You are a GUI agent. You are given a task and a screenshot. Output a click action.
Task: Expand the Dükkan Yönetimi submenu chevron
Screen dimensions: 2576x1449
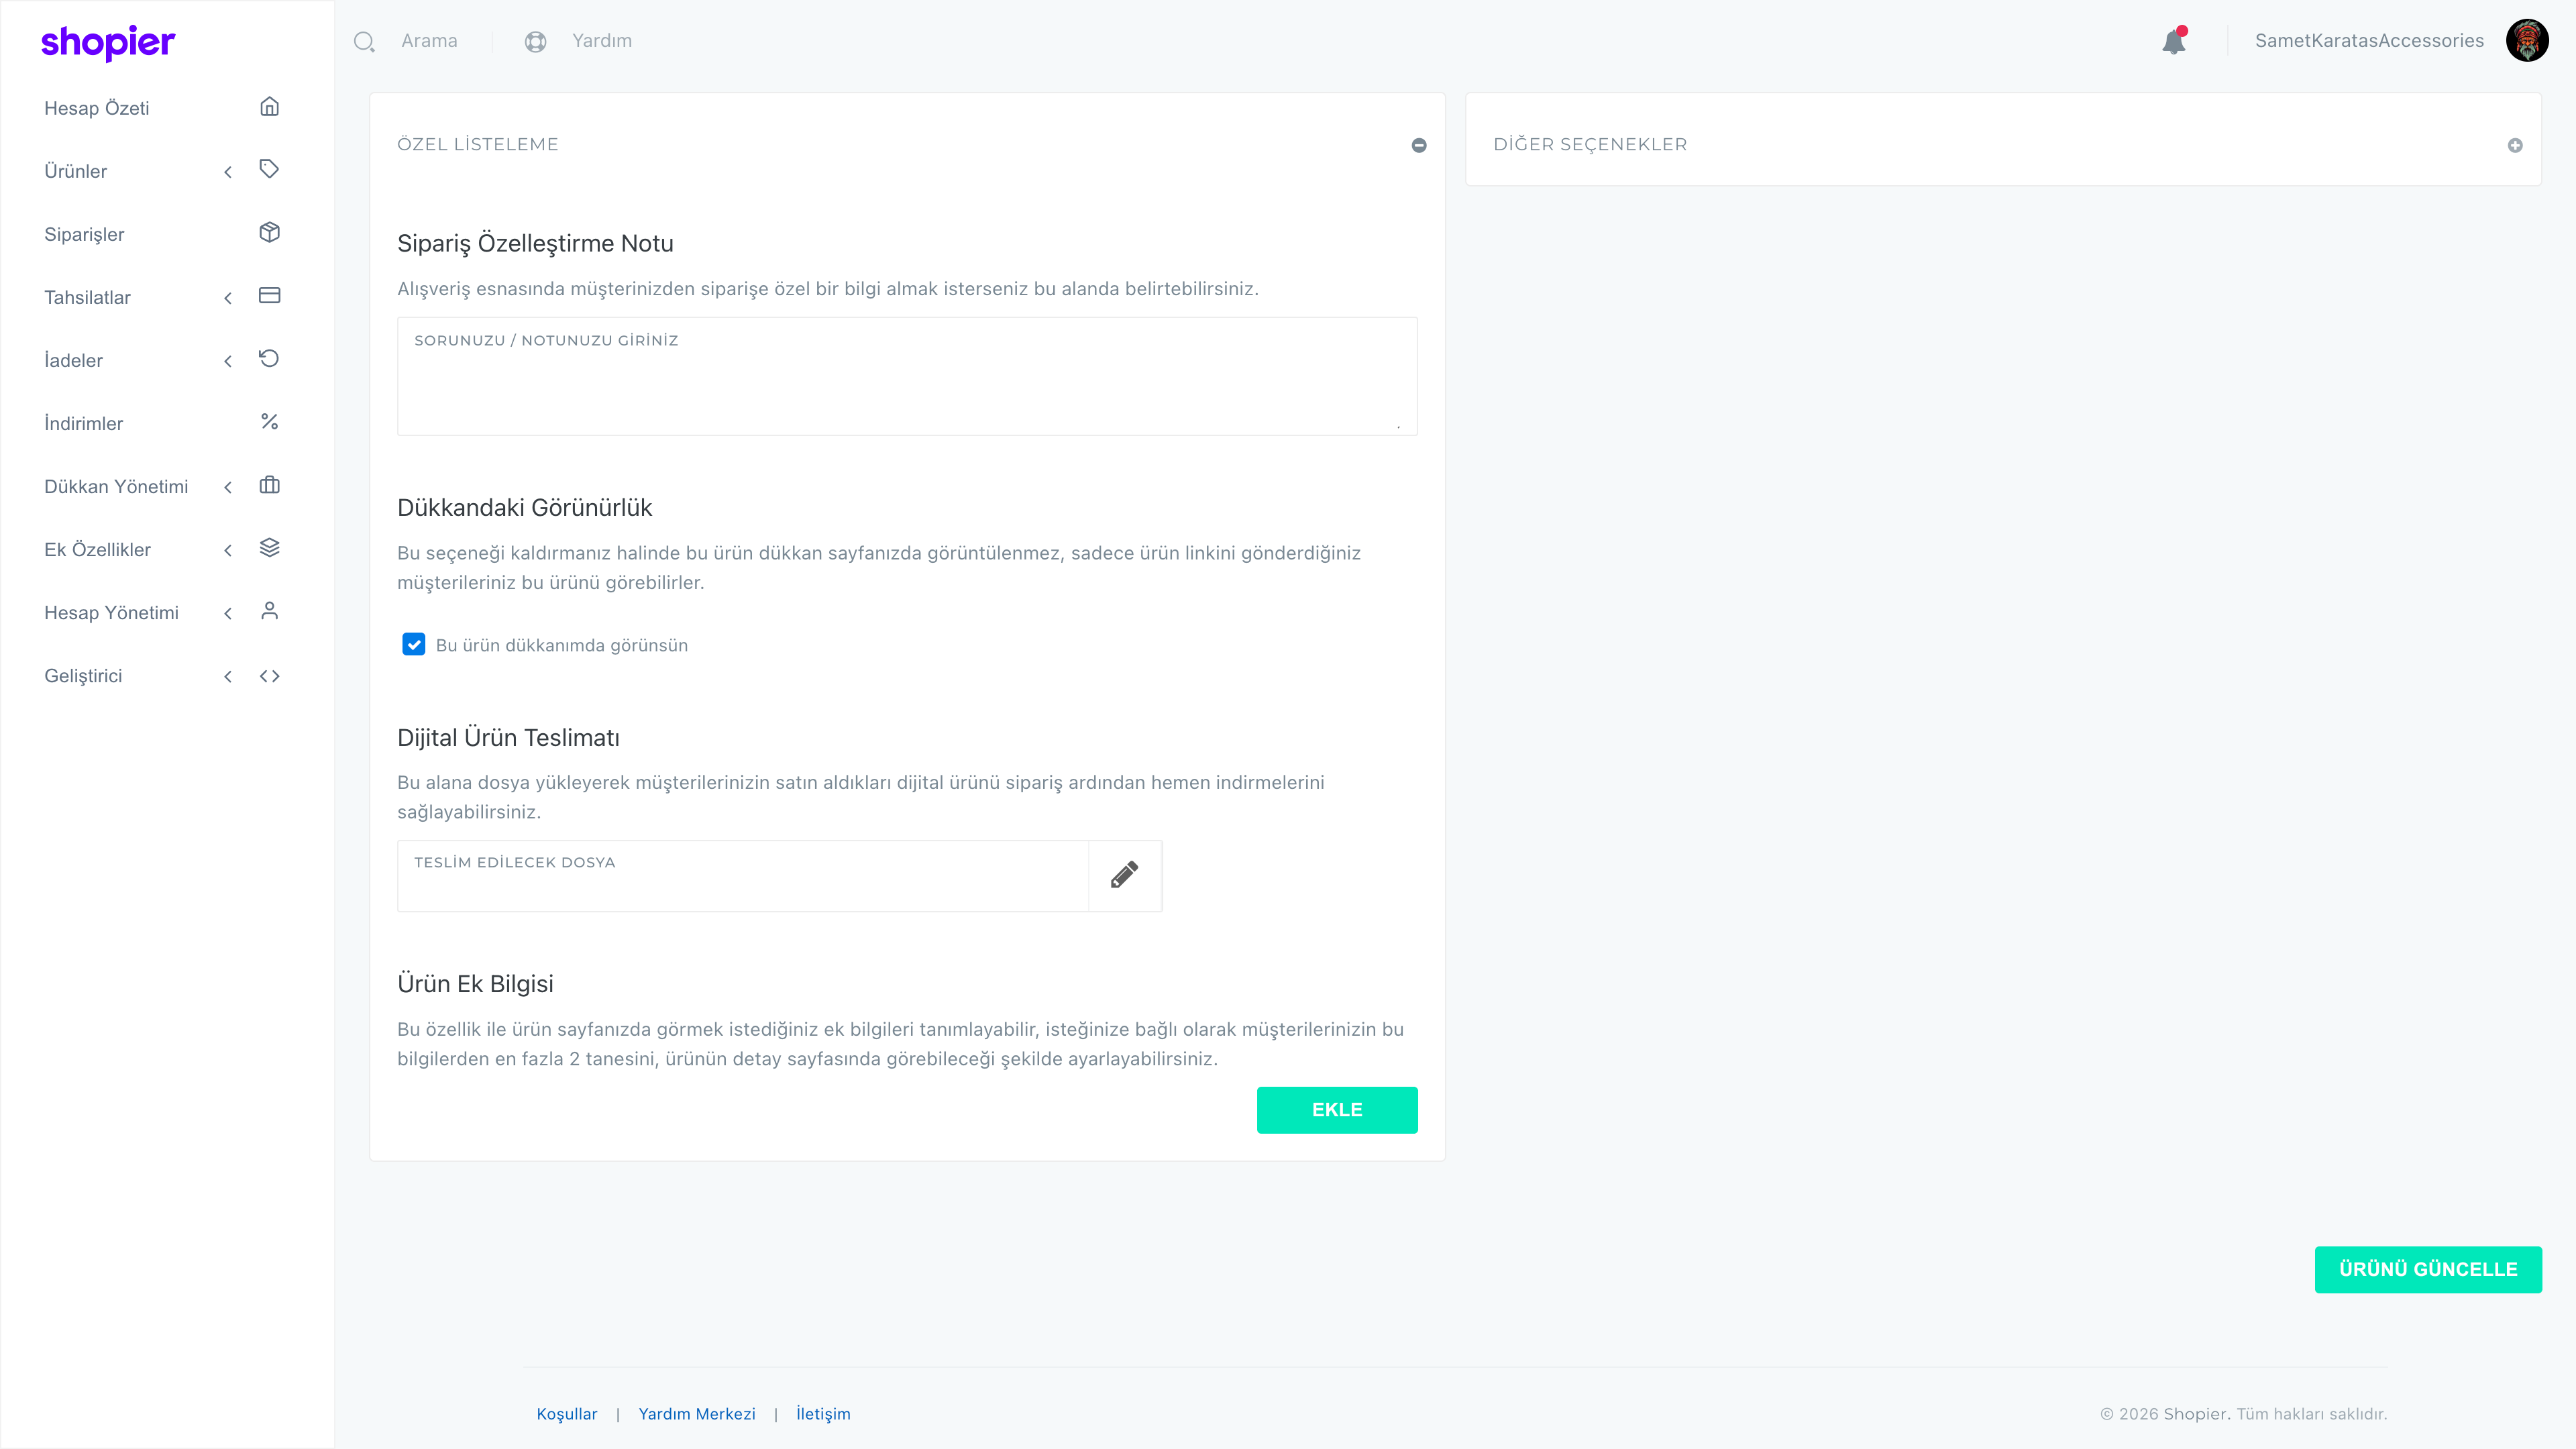228,487
